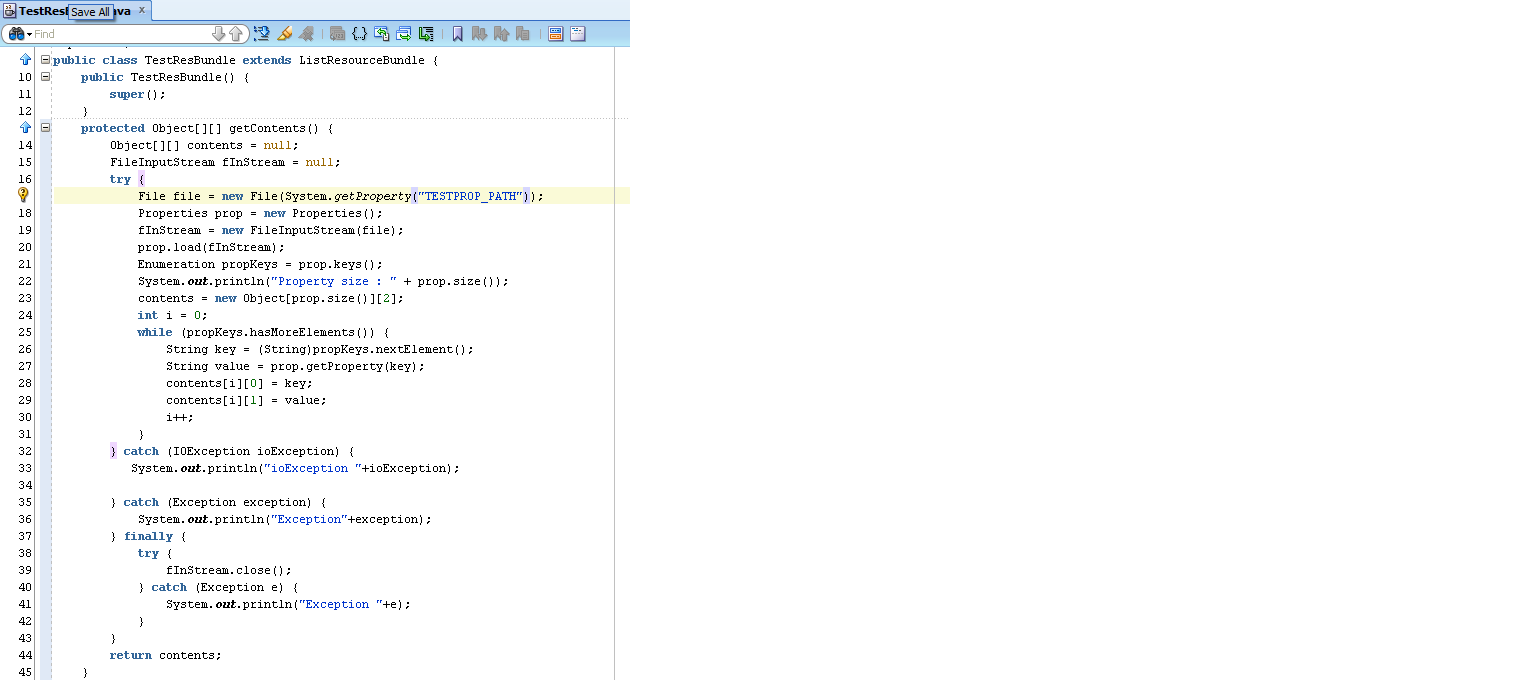Open the Find dropdown arrow
Image resolution: width=1531 pixels, height=680 pixels.
(x=28, y=33)
